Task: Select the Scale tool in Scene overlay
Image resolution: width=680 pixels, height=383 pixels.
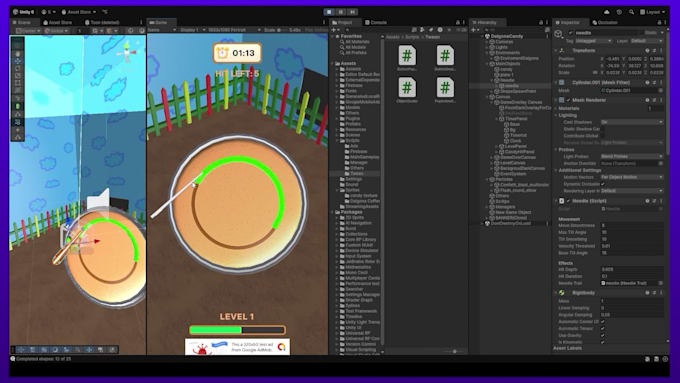Action: pyautogui.click(x=17, y=75)
